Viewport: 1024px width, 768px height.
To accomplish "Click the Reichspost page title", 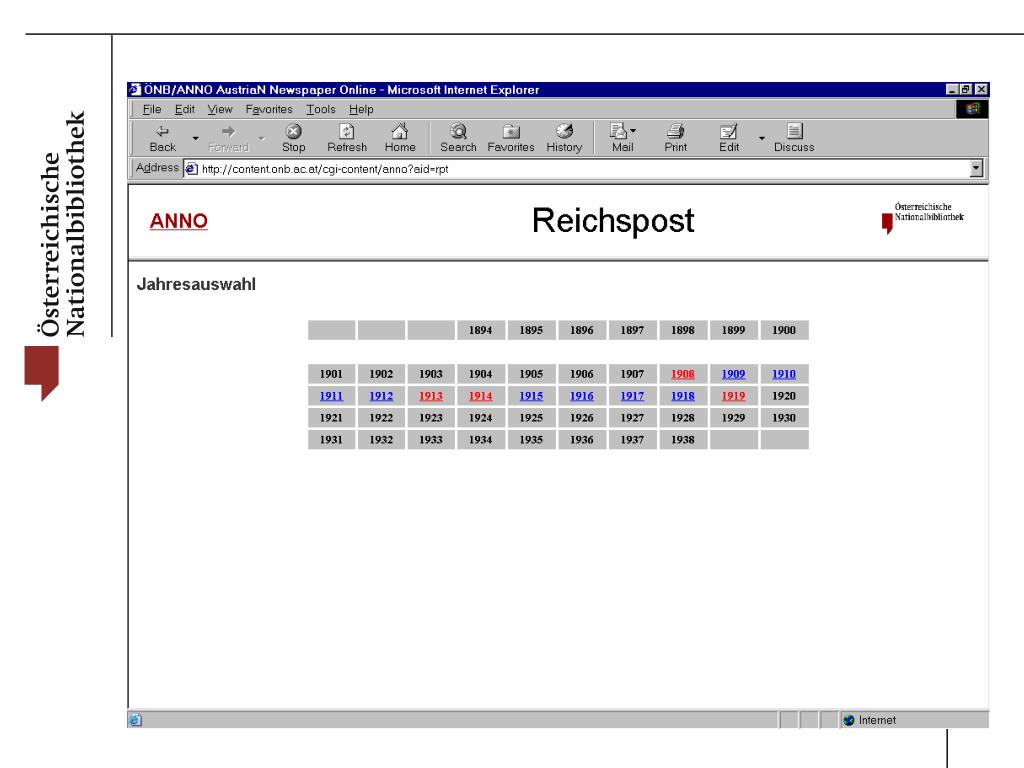I will (x=613, y=221).
